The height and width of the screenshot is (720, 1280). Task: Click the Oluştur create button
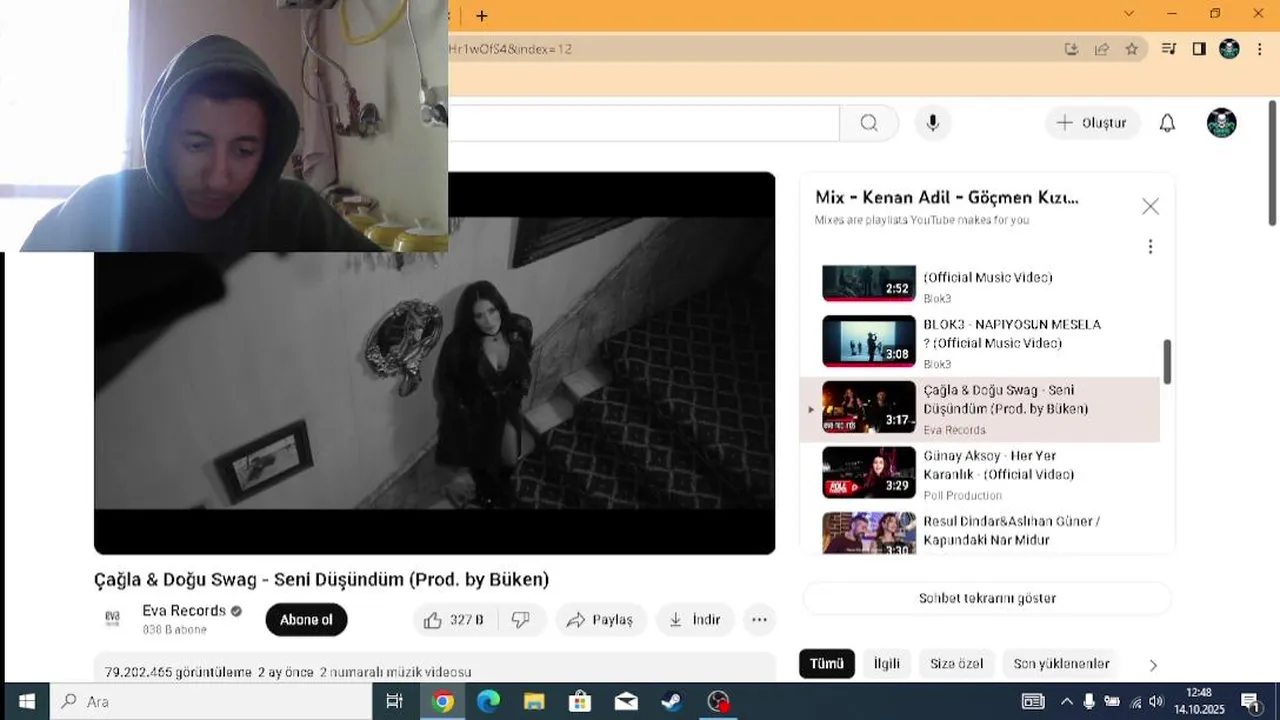[1092, 123]
